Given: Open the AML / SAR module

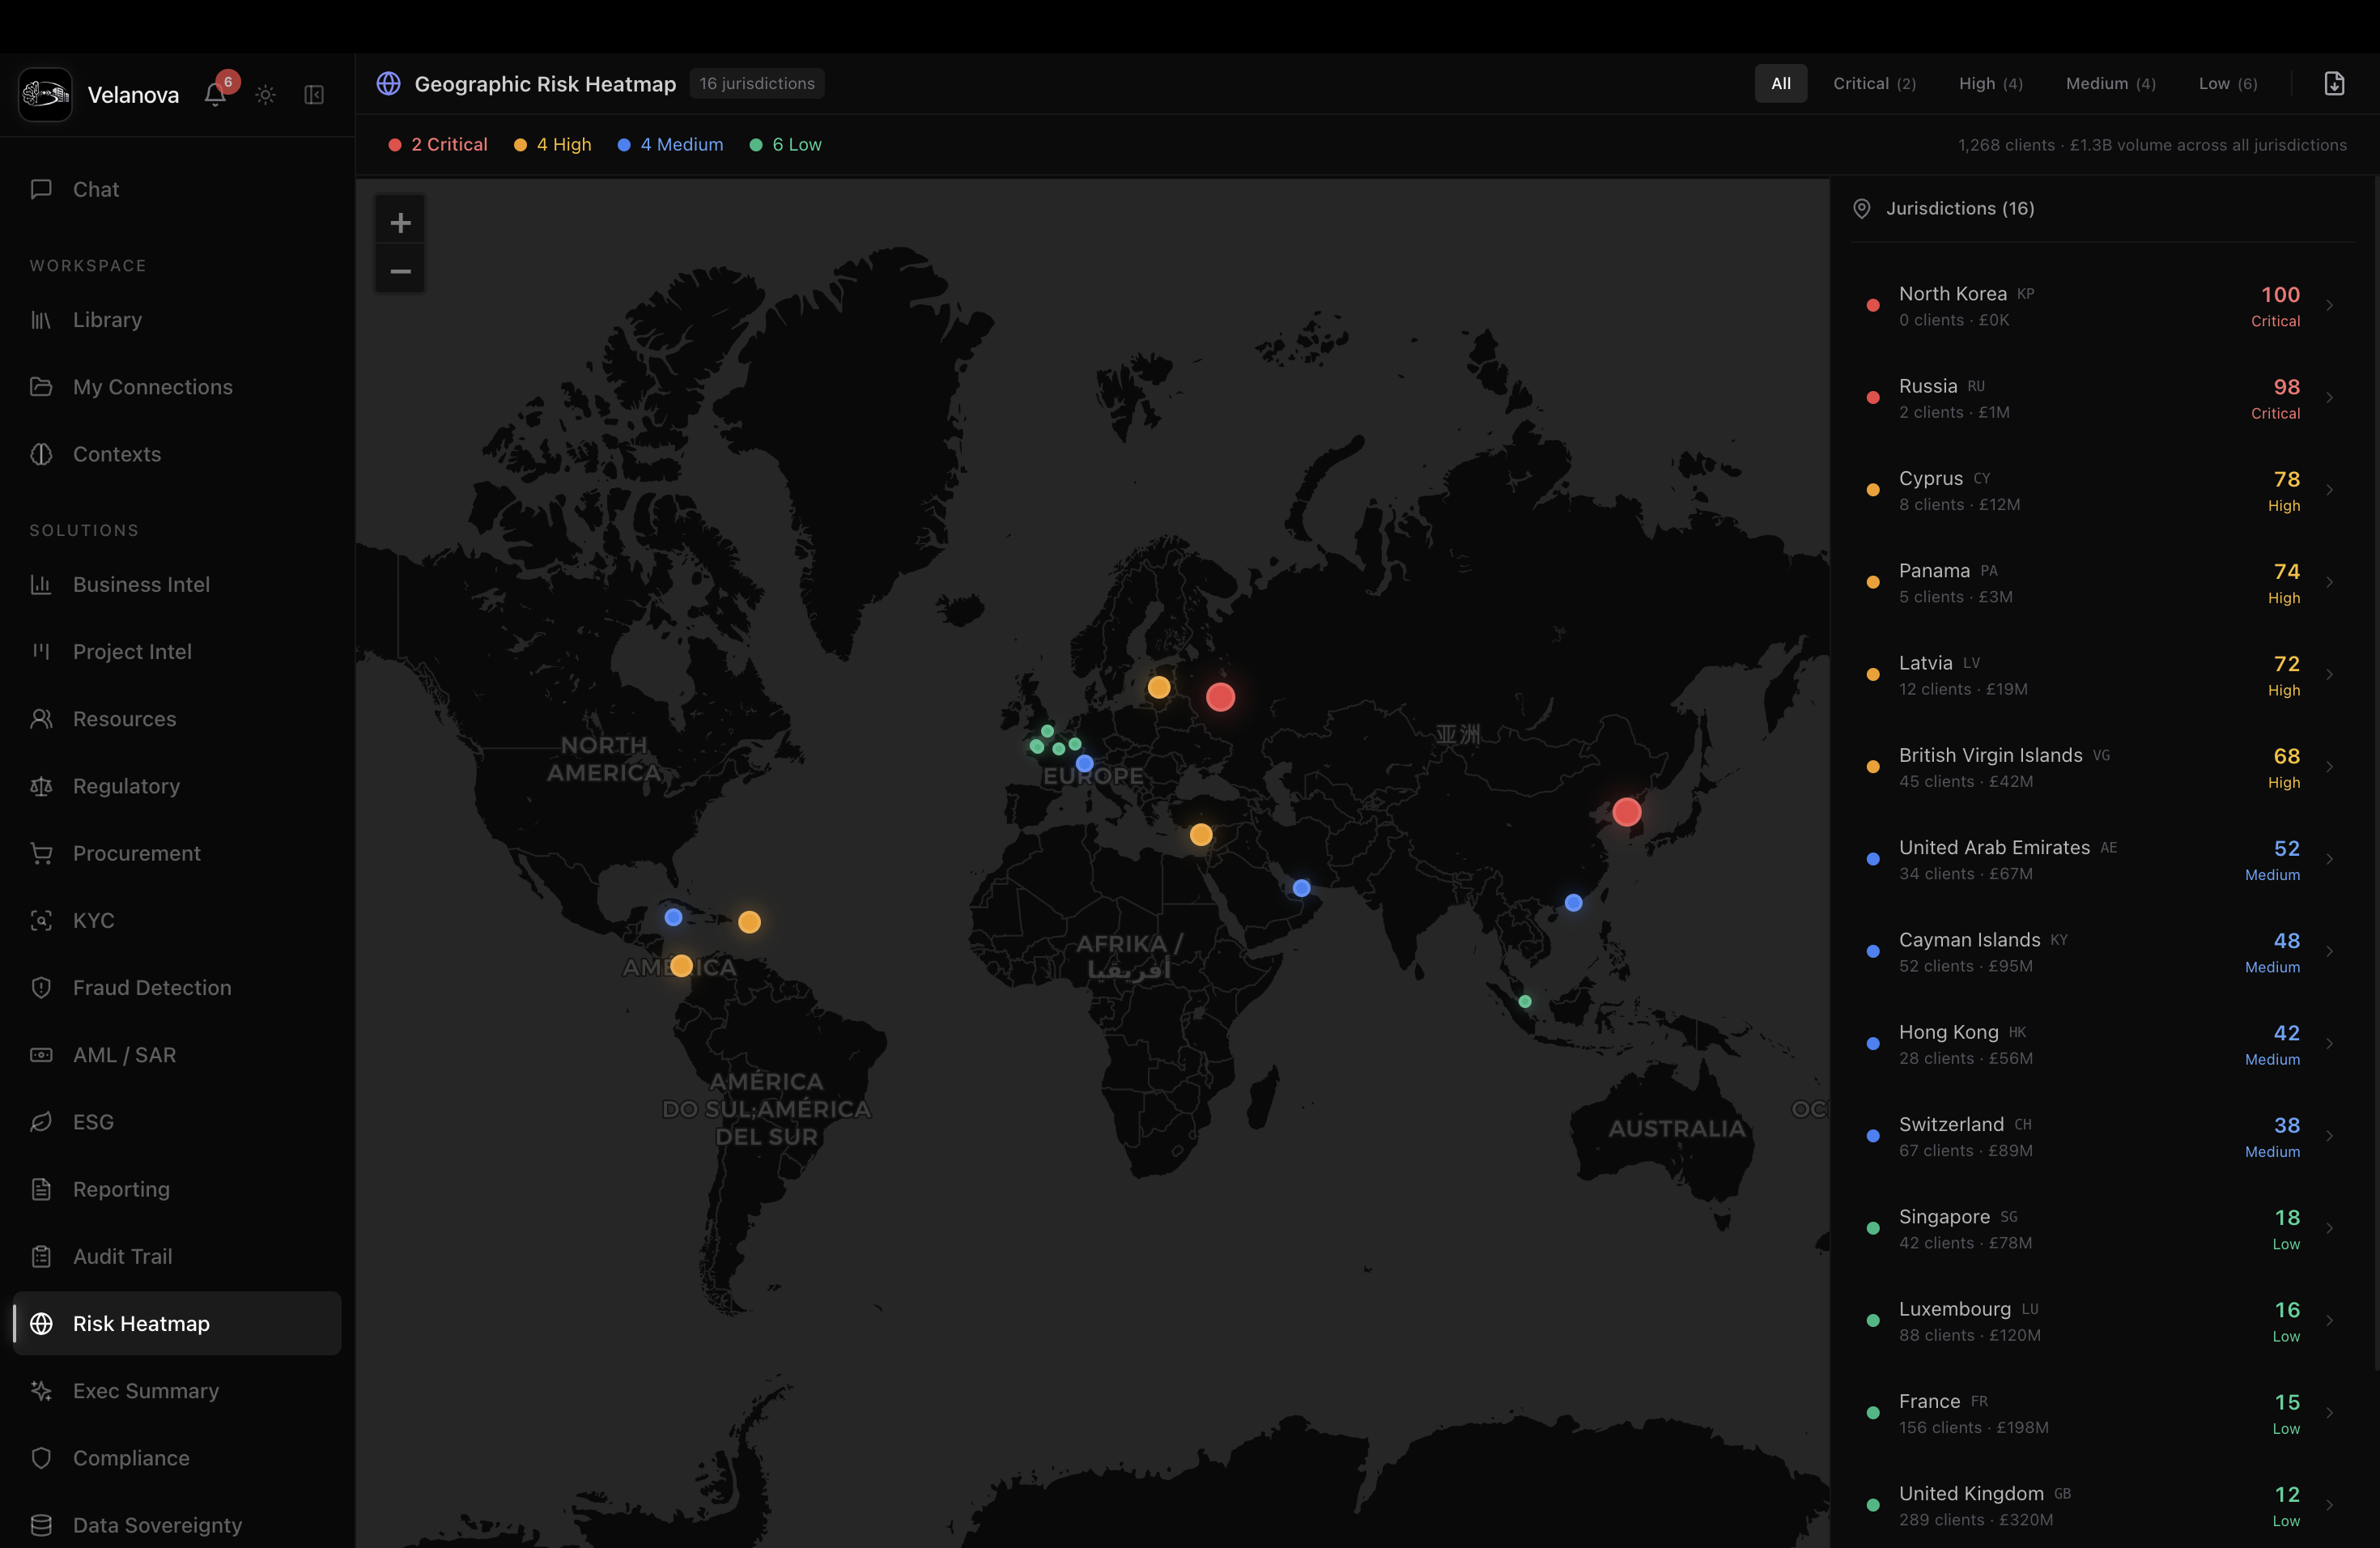Looking at the screenshot, I should point(124,1054).
